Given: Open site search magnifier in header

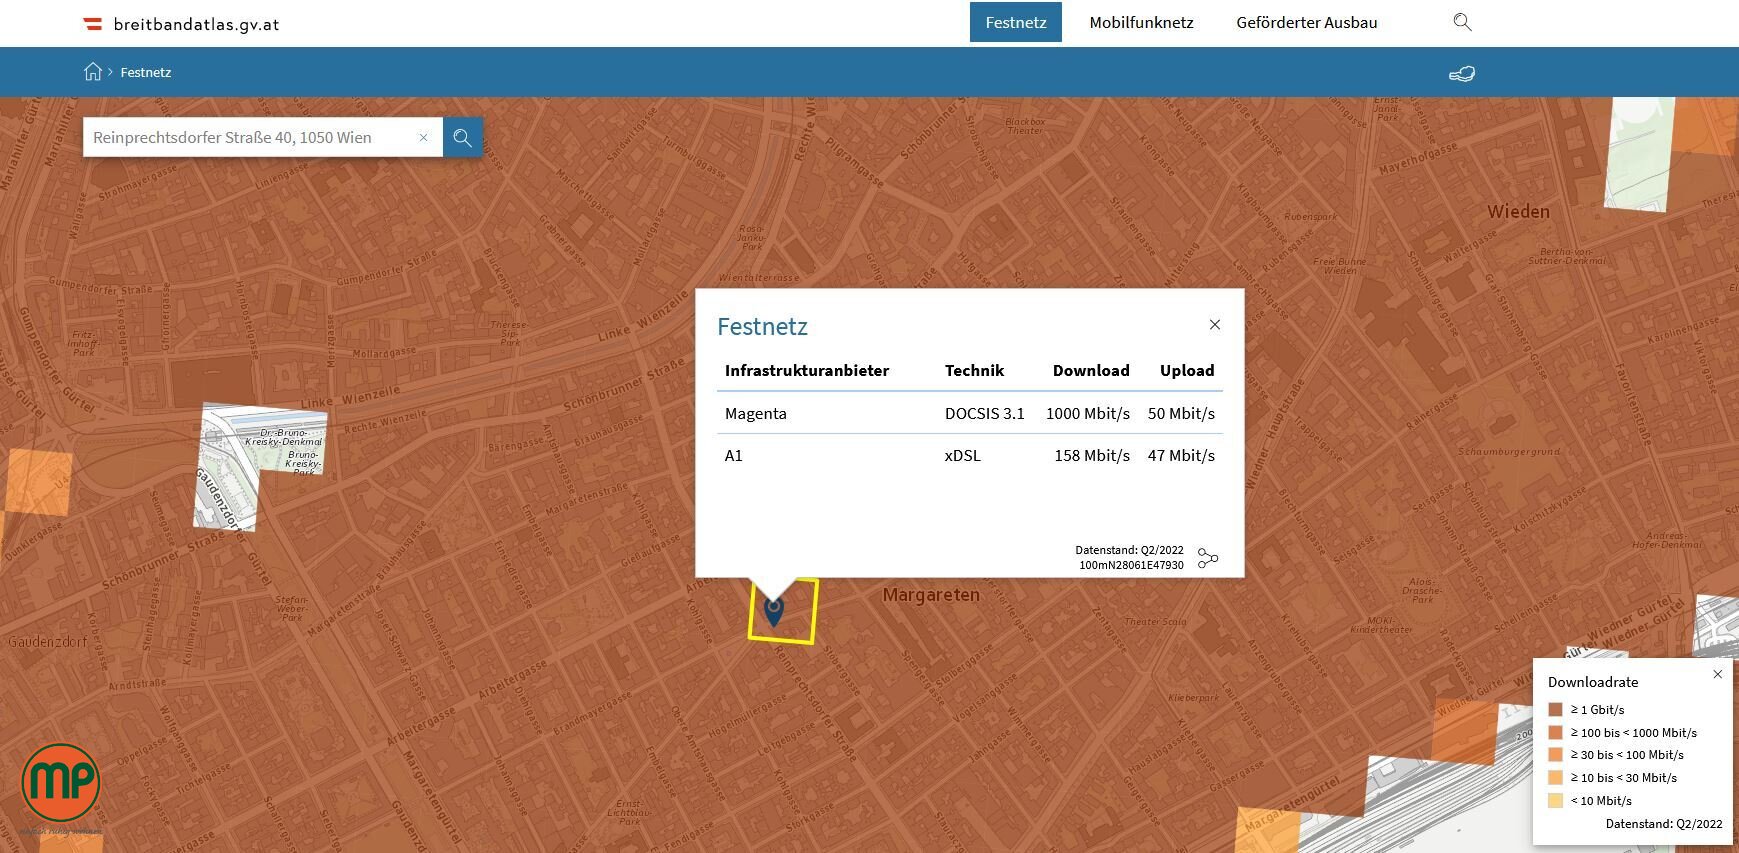Looking at the screenshot, I should 1462,22.
